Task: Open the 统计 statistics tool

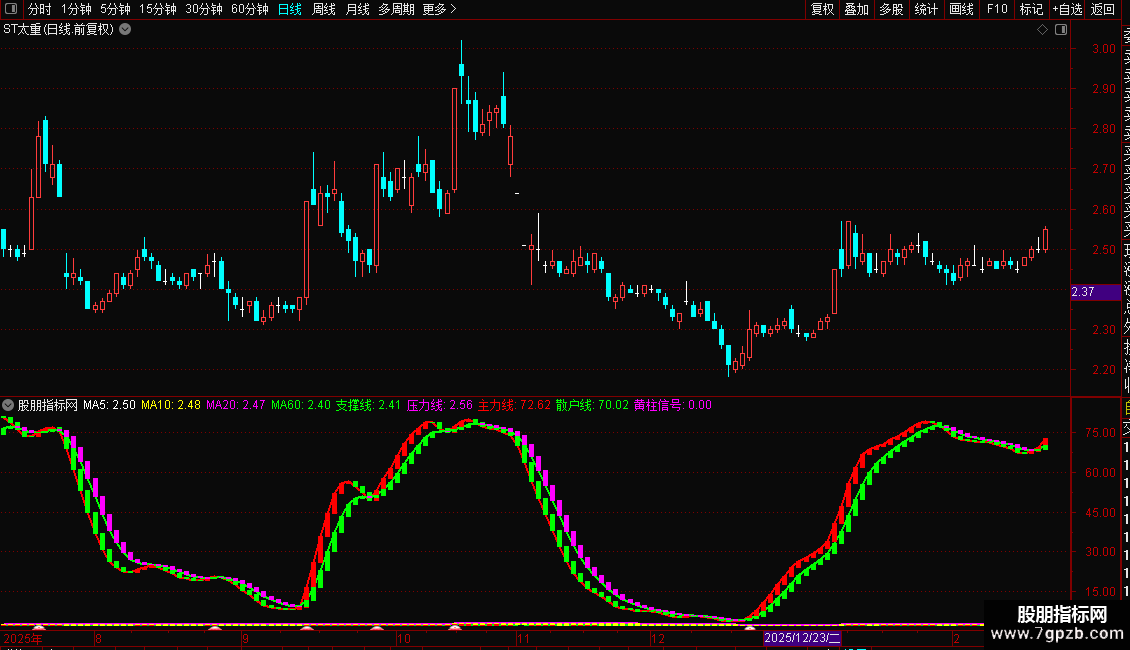Action: click(926, 9)
